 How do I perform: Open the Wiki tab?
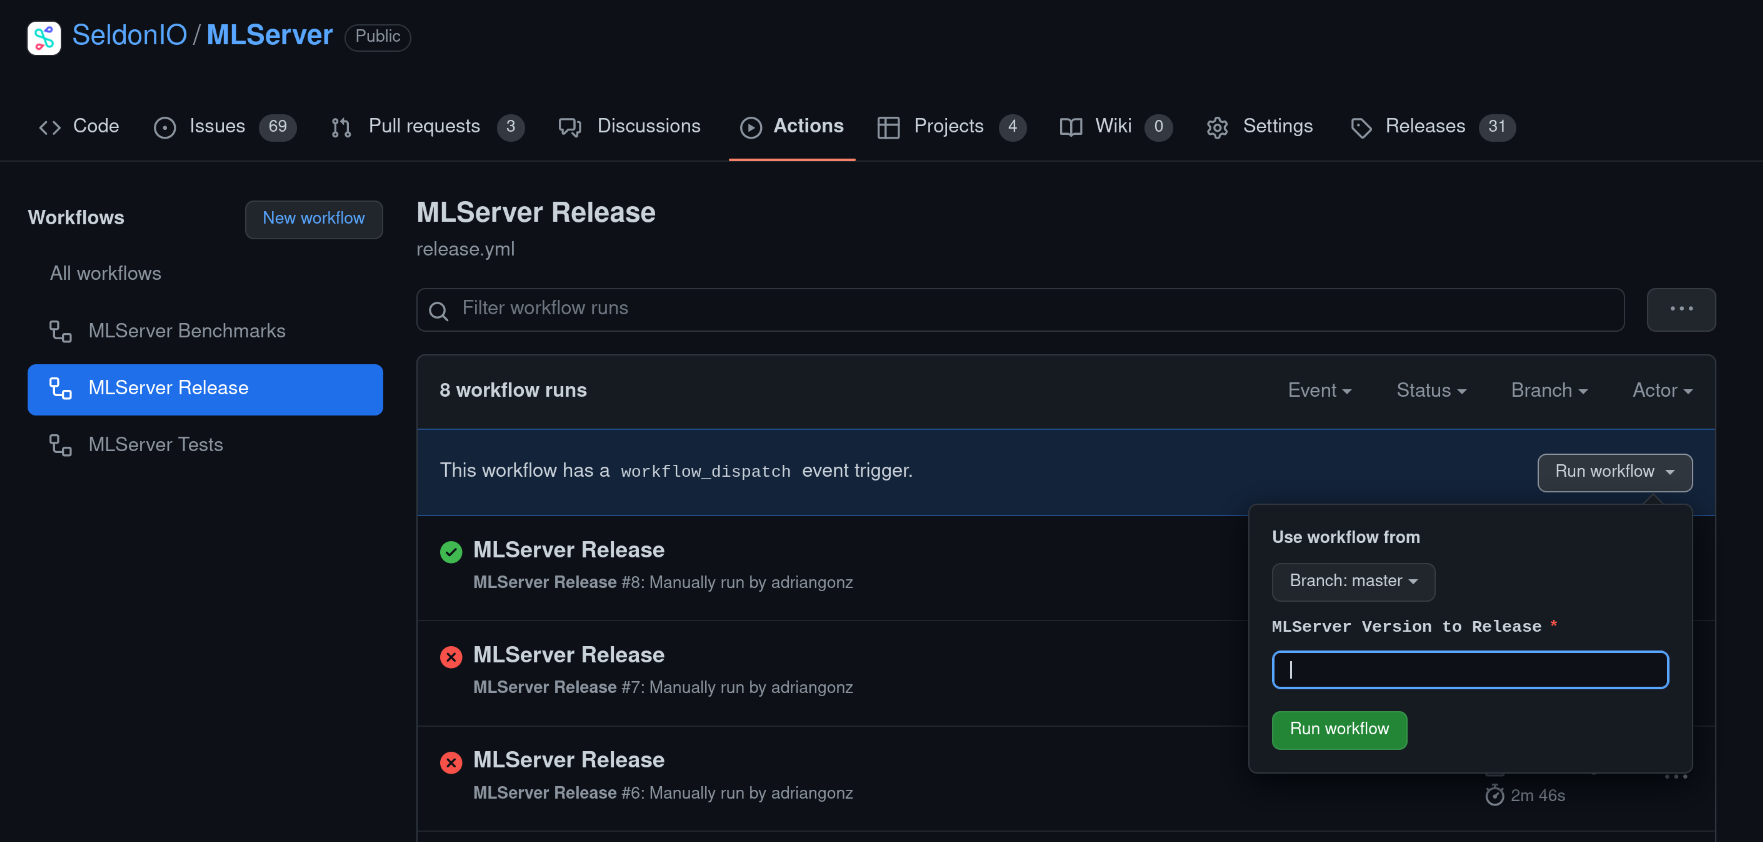1115,127
